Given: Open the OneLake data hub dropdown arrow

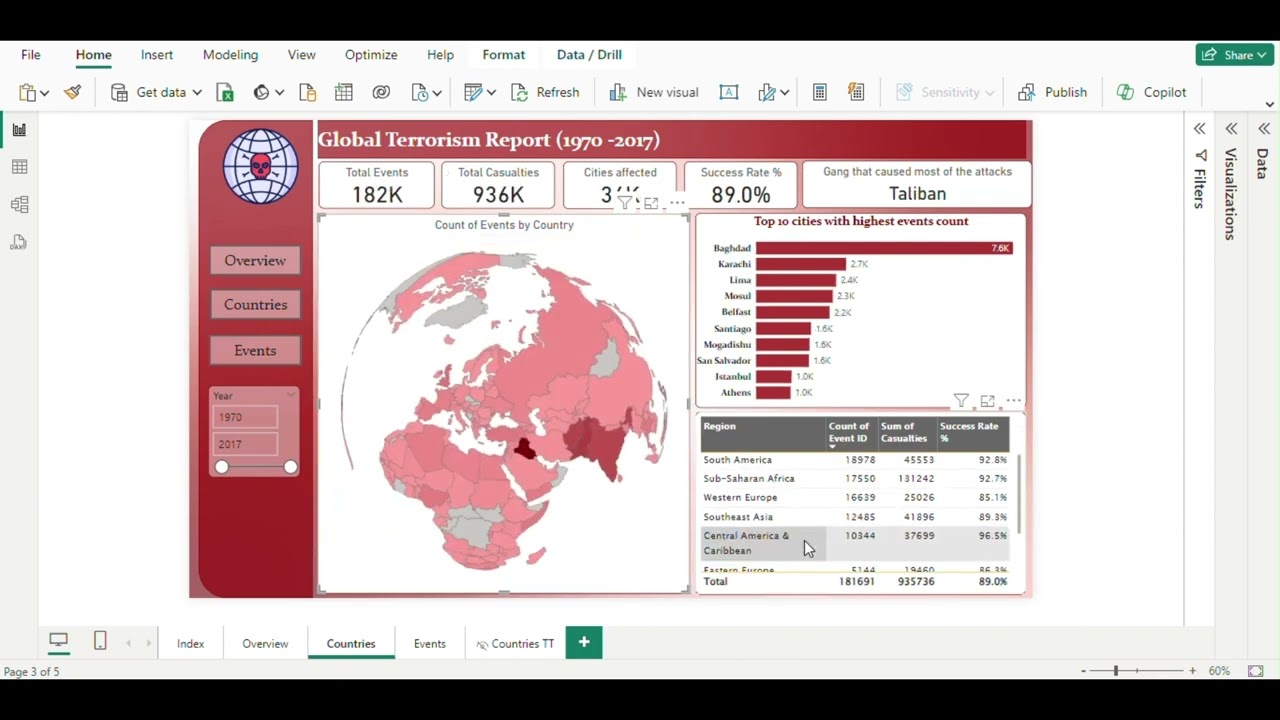Looking at the screenshot, I should click(x=279, y=93).
